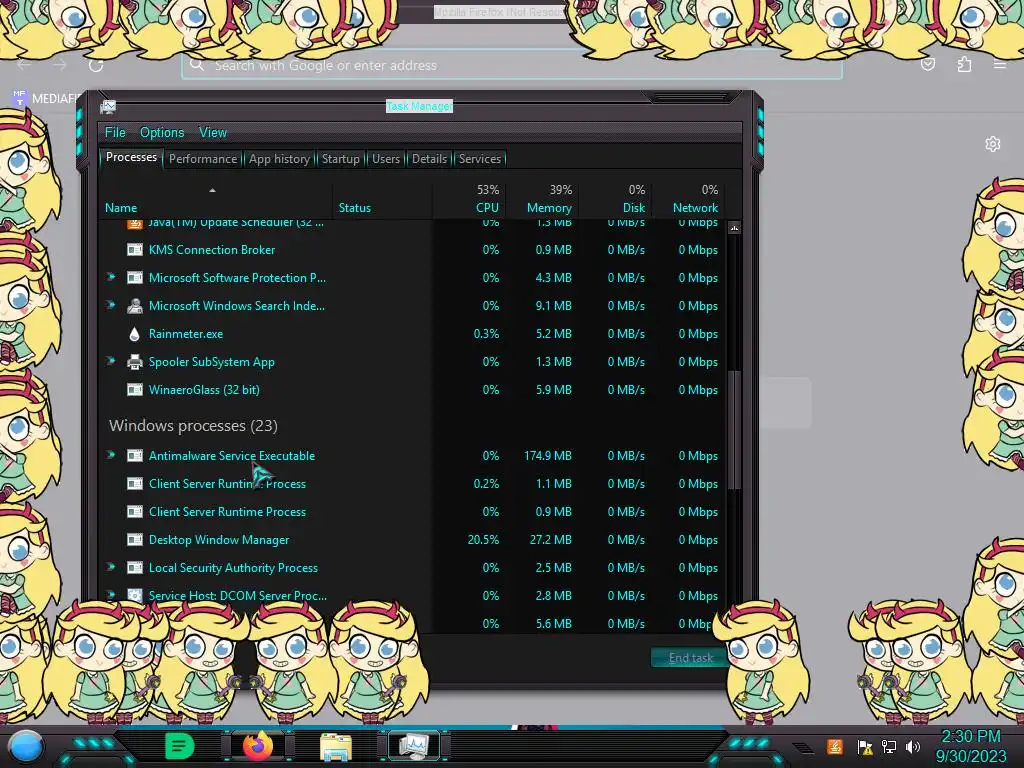The width and height of the screenshot is (1024, 768).
Task: Click the Antimalware Service Executable icon
Action: coord(135,456)
